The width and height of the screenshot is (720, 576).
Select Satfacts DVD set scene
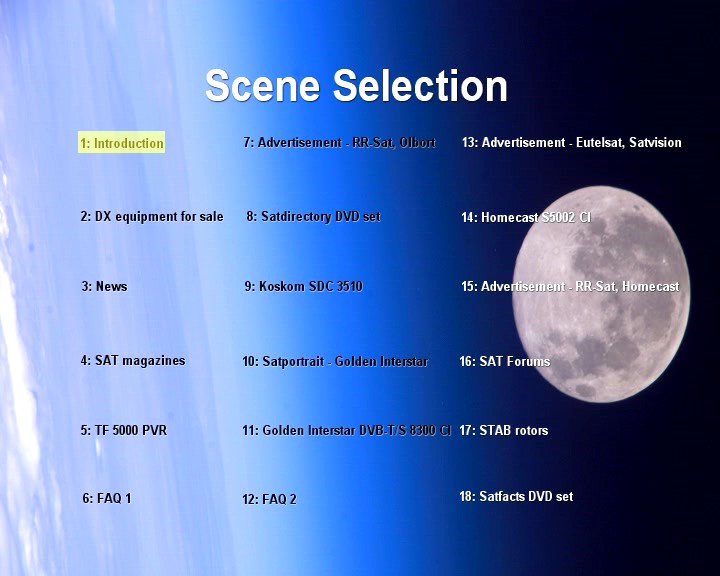[x=516, y=496]
